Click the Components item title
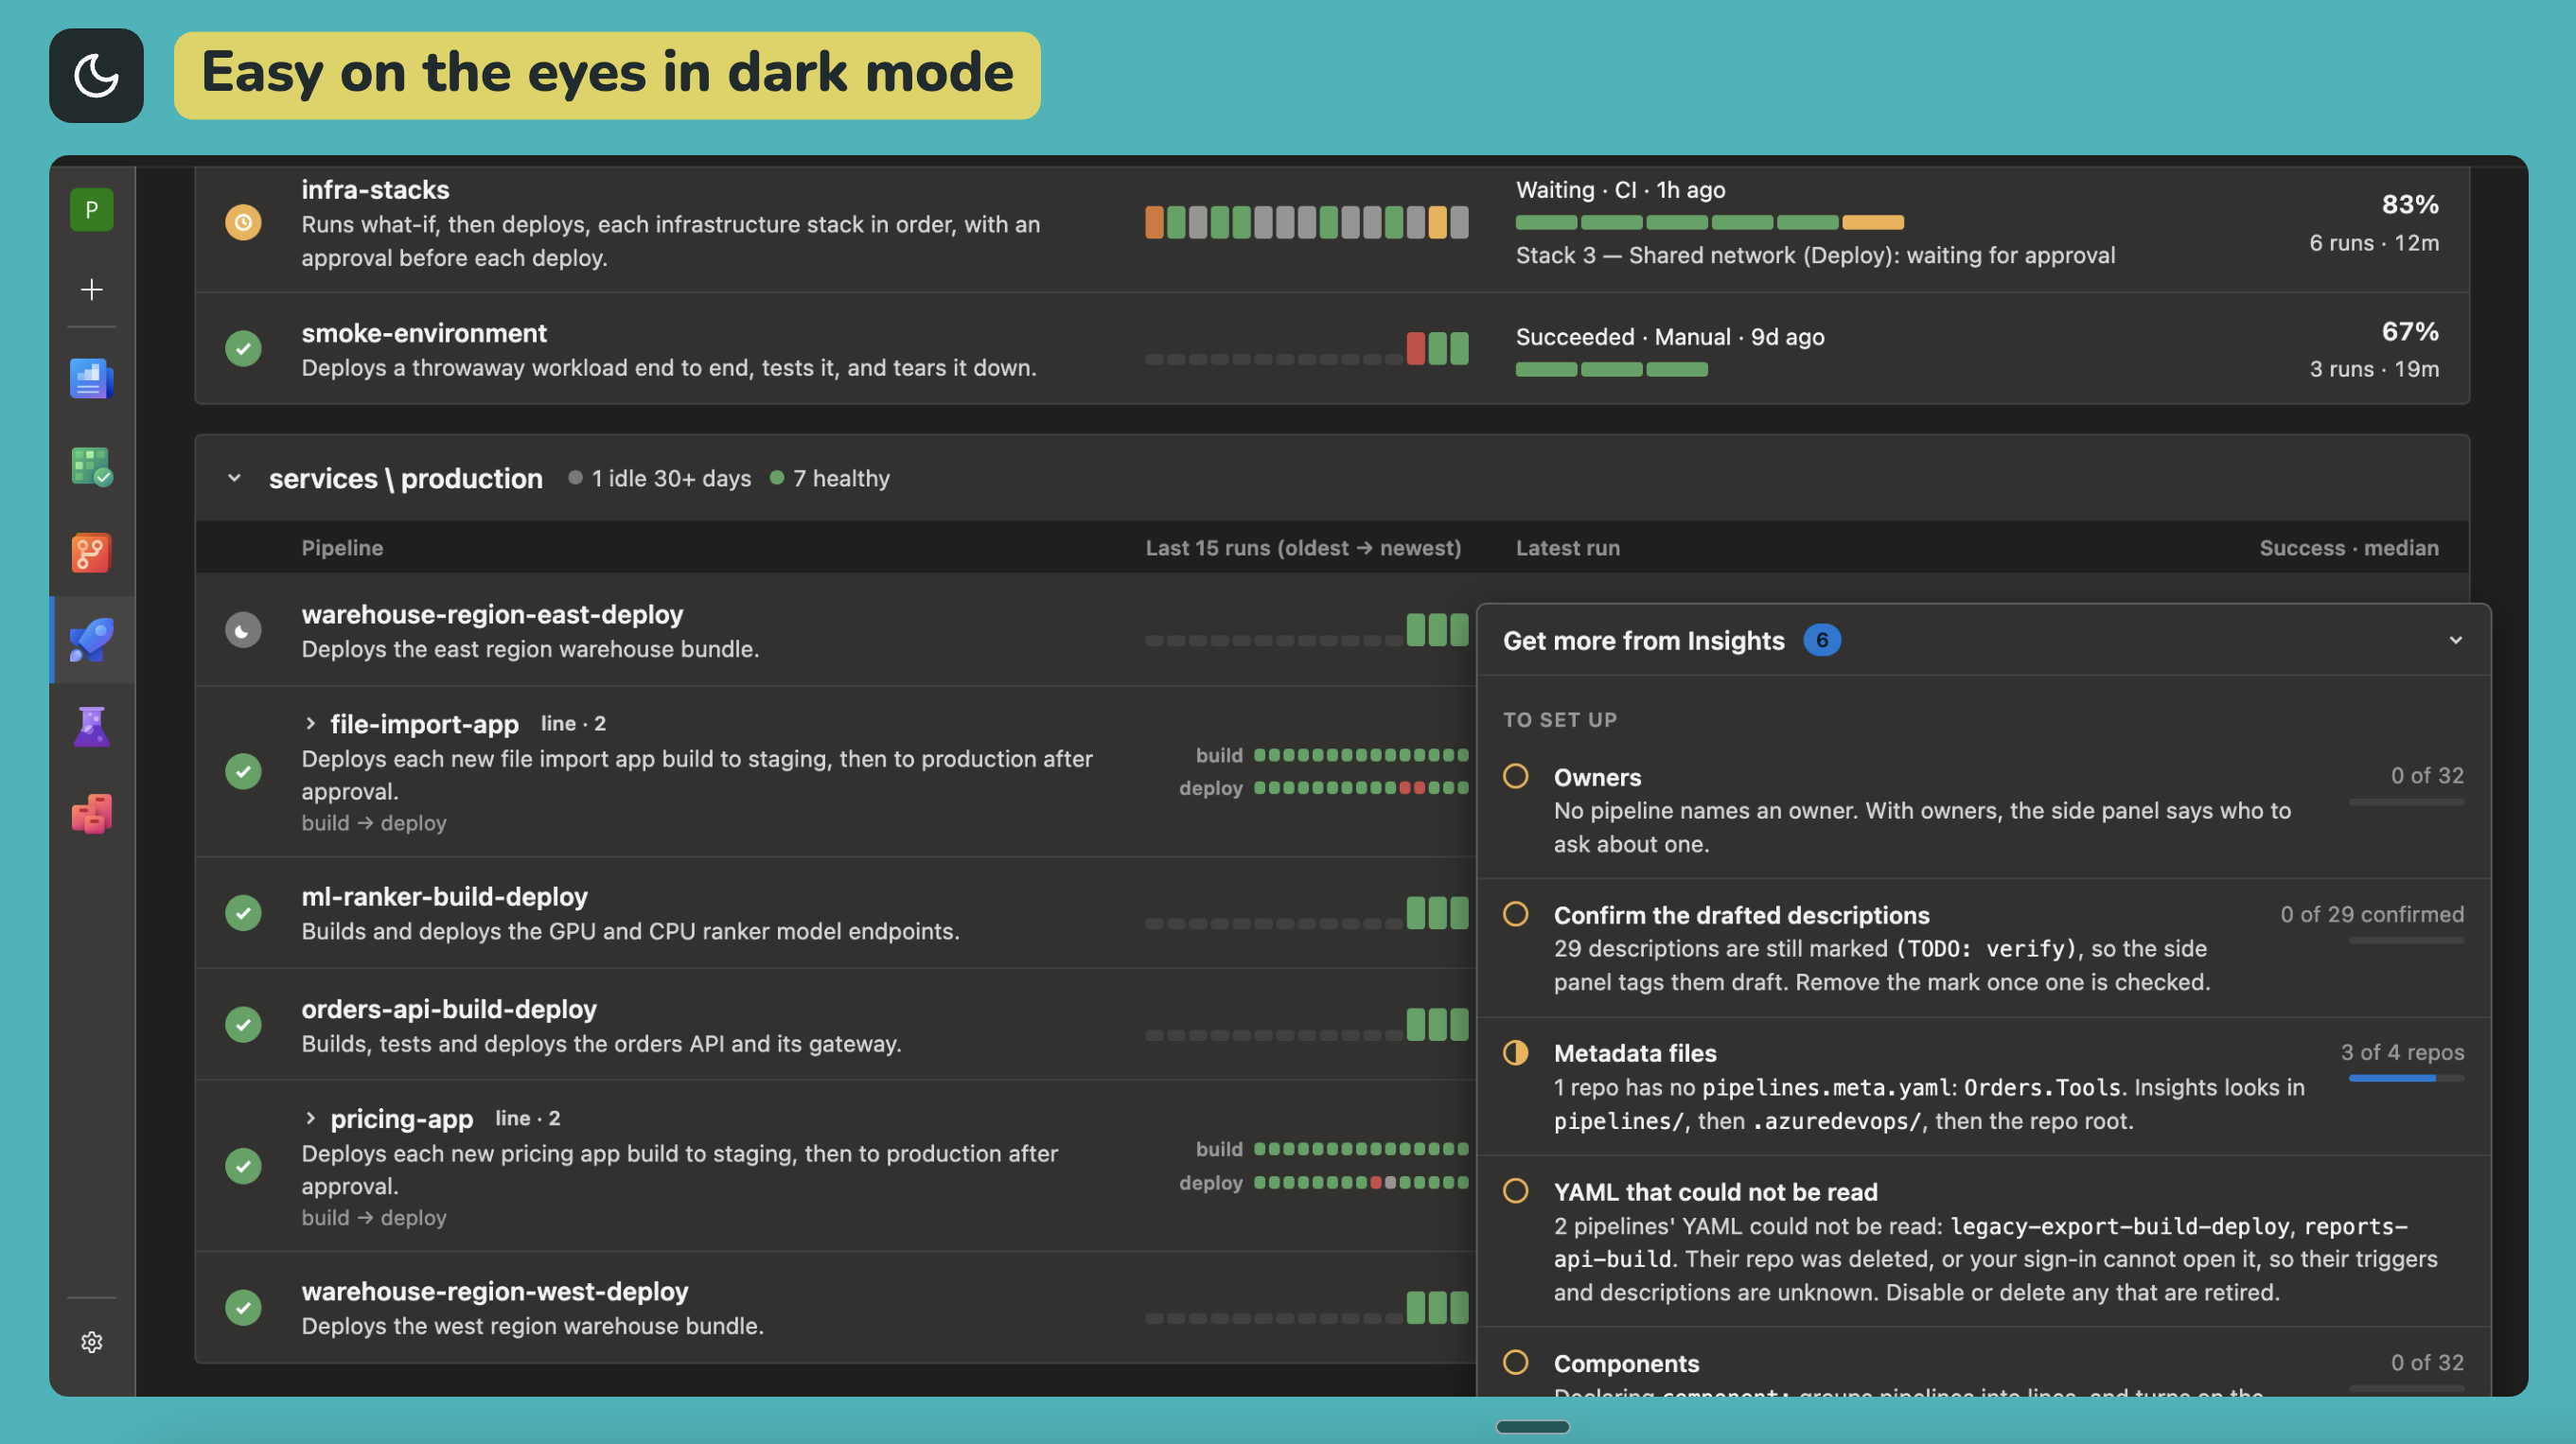Image resolution: width=2576 pixels, height=1444 pixels. (1626, 1363)
